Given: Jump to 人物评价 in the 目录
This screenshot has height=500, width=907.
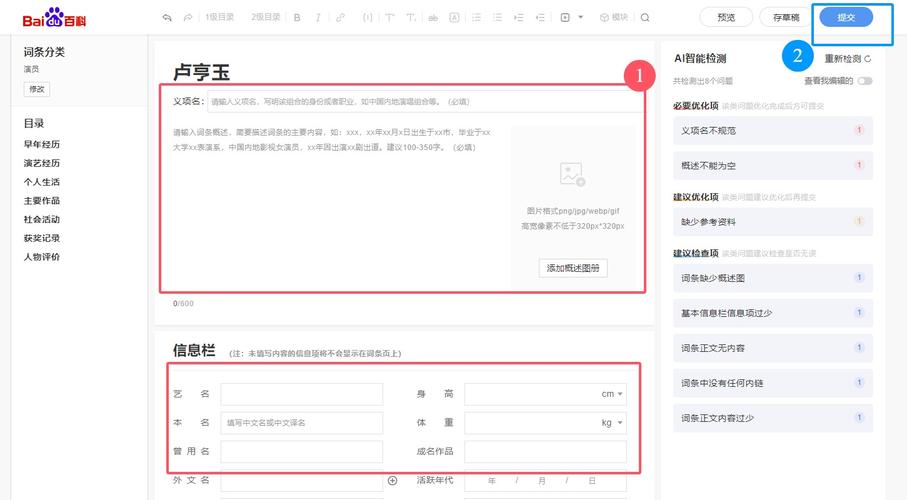Looking at the screenshot, I should tap(42, 256).
